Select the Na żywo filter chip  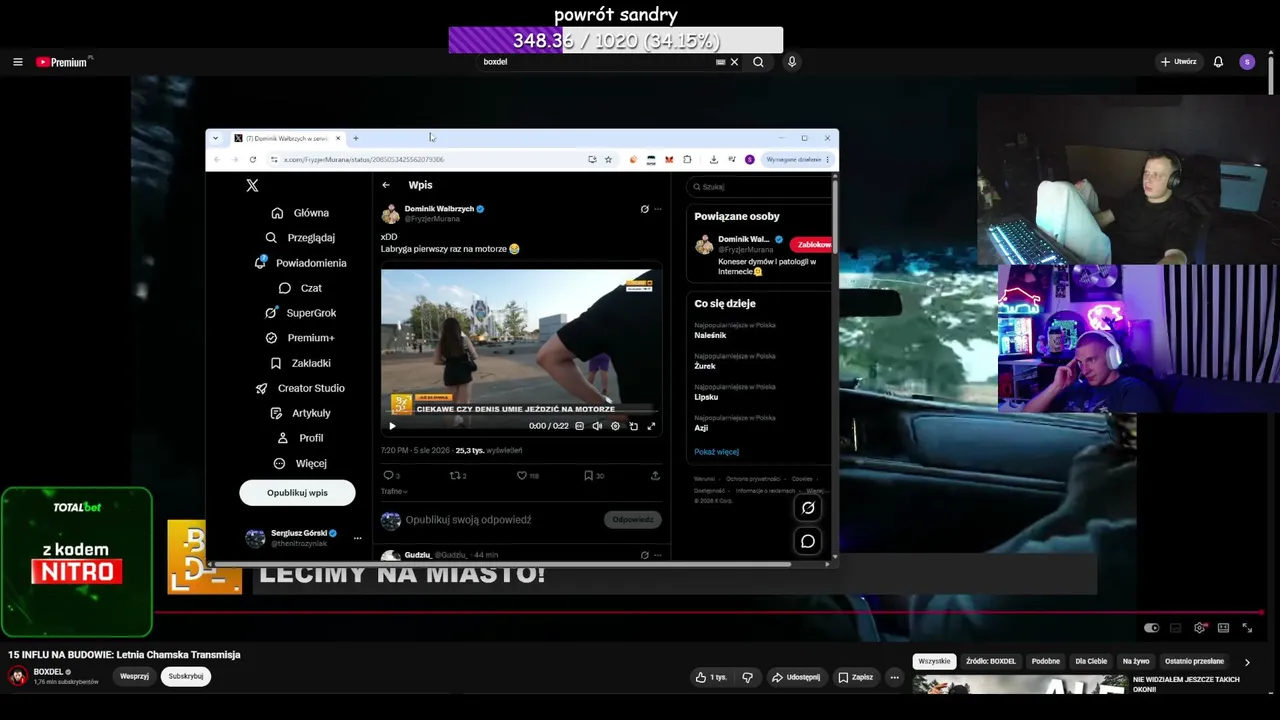pos(1136,661)
